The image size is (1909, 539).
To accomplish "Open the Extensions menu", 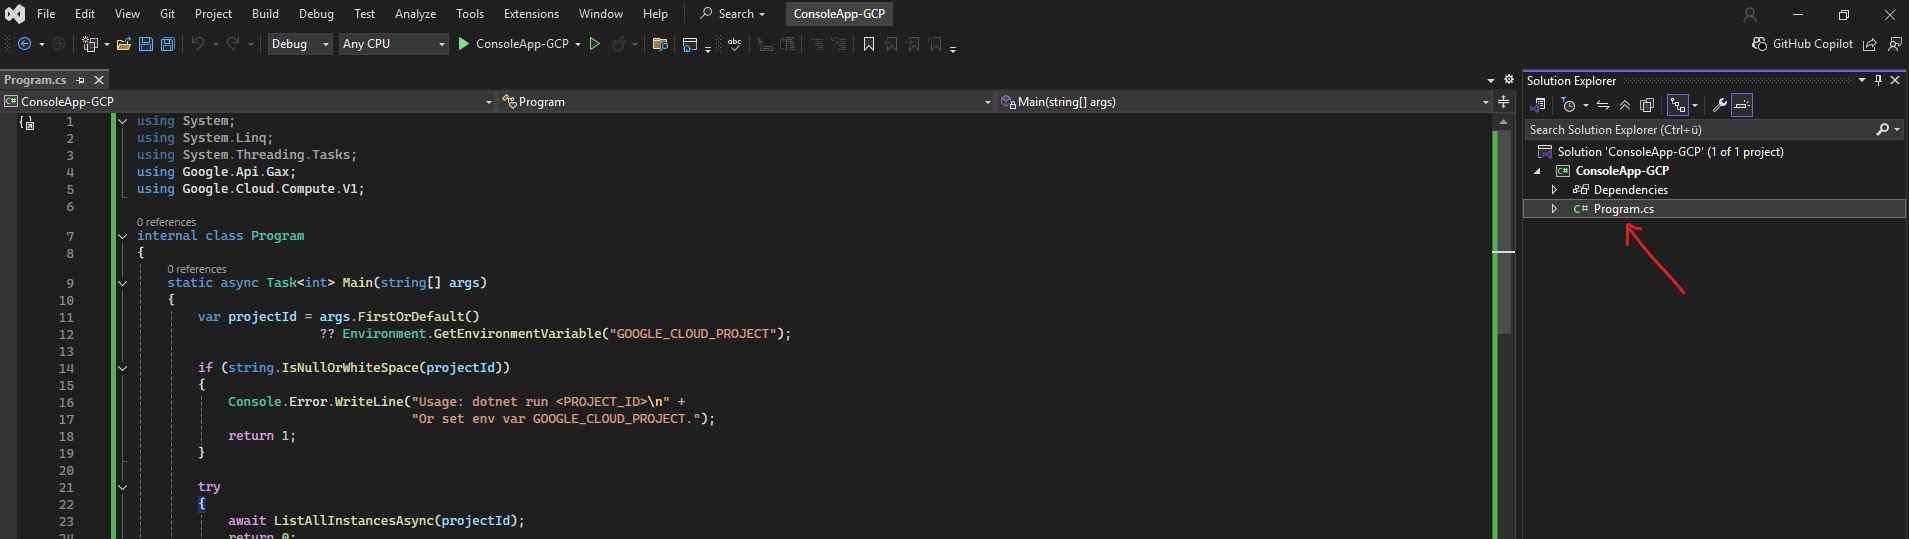I will point(531,14).
